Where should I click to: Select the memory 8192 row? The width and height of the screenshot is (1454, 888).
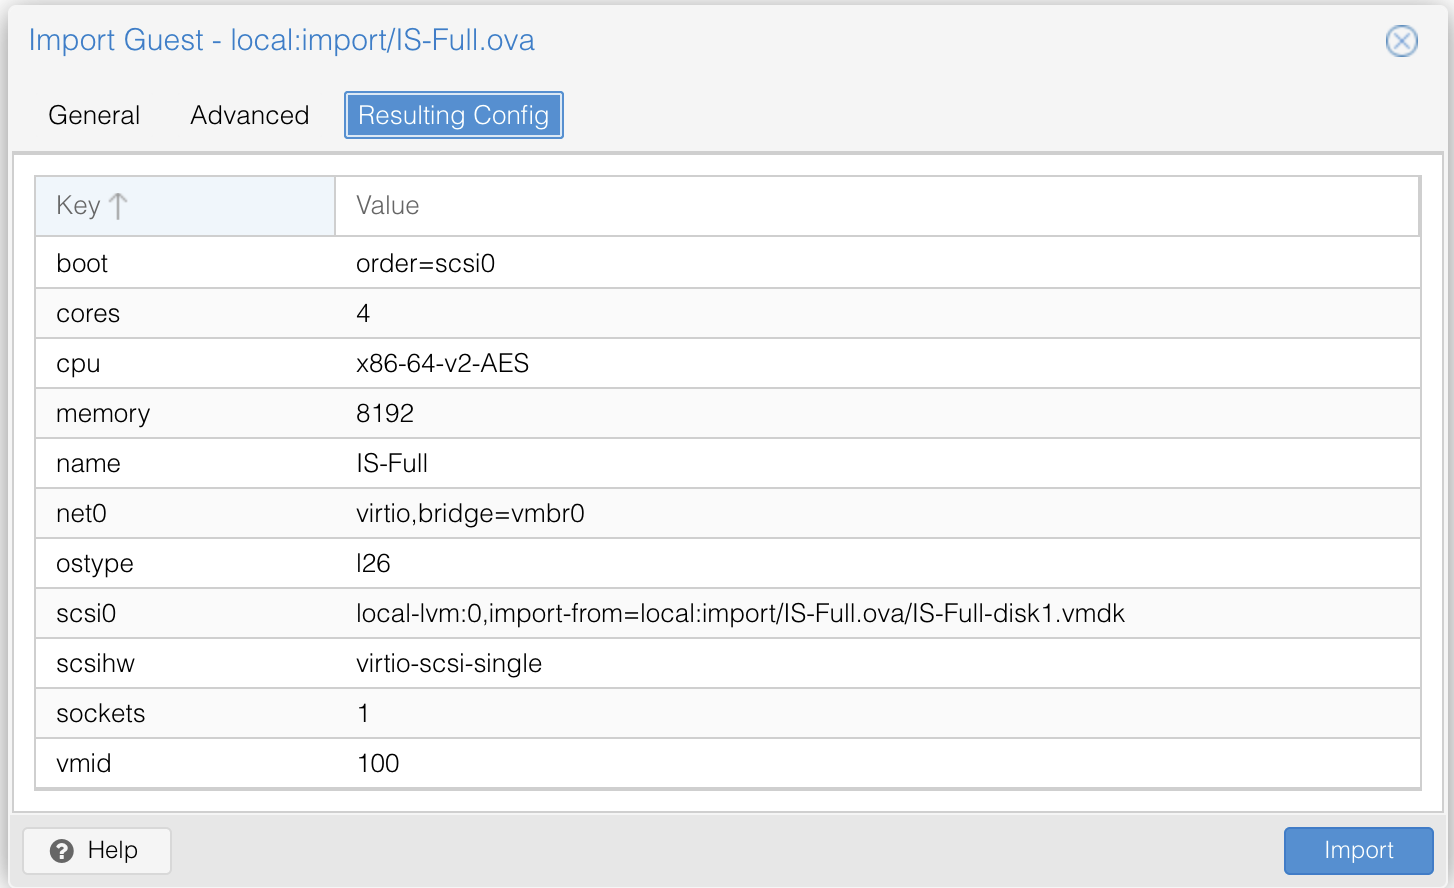[x=728, y=413]
